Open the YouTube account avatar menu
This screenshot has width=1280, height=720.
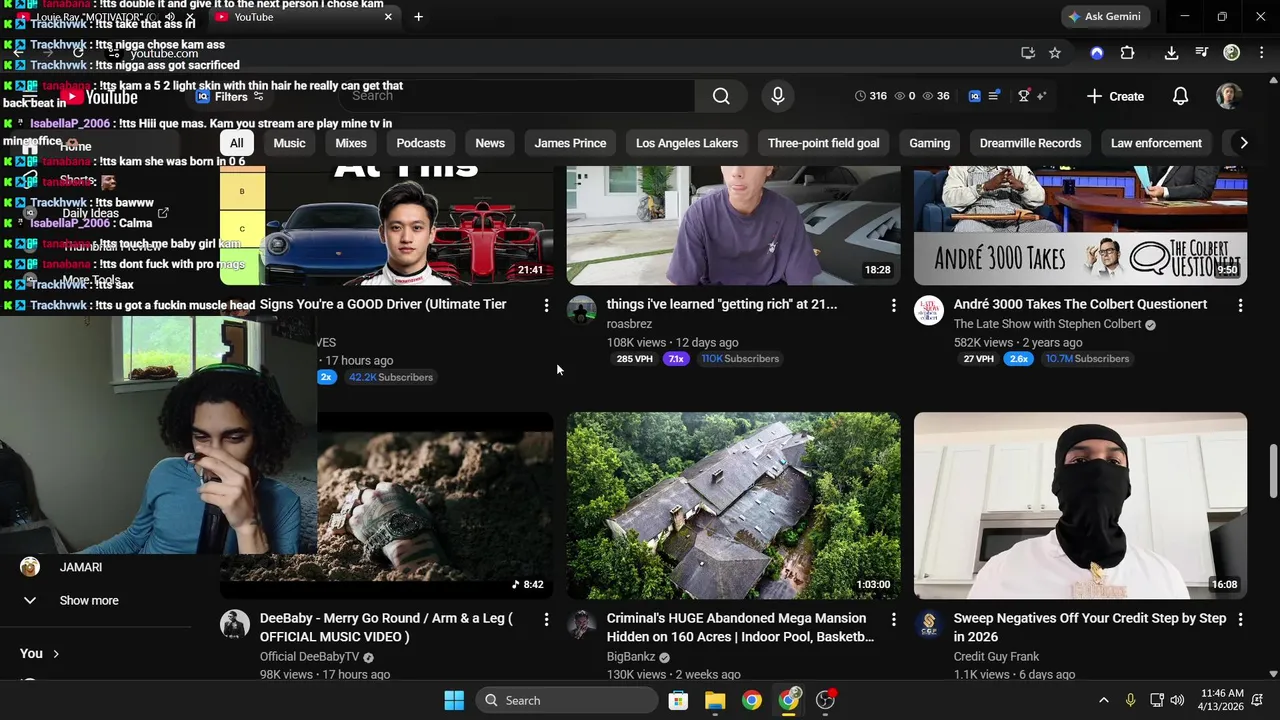pyautogui.click(x=1229, y=96)
